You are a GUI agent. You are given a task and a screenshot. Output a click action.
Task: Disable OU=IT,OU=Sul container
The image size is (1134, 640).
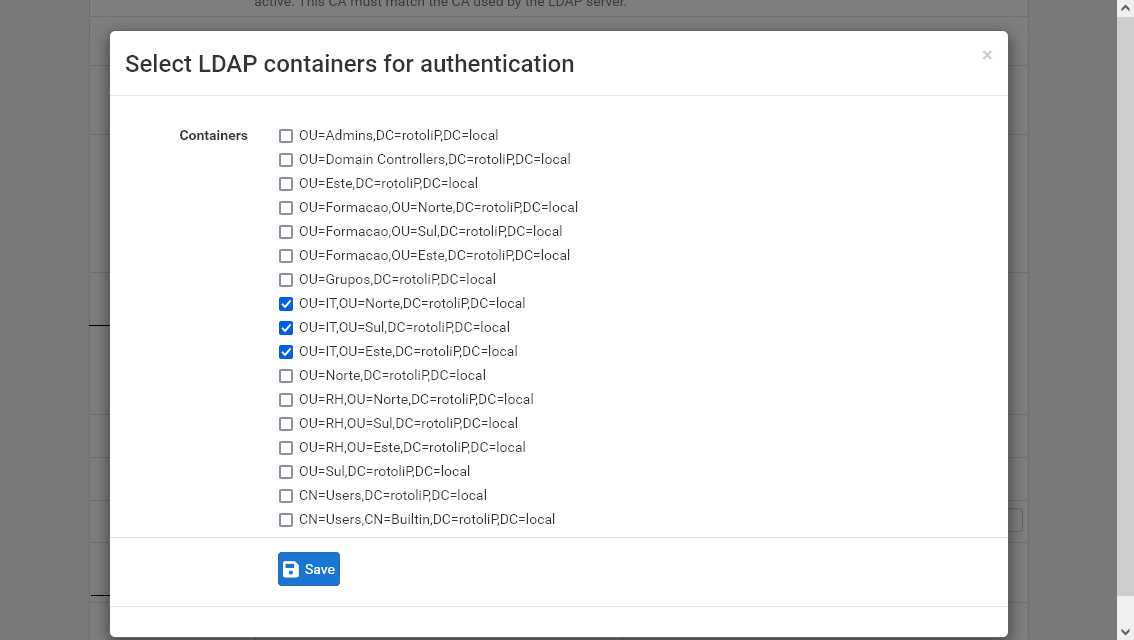click(285, 327)
